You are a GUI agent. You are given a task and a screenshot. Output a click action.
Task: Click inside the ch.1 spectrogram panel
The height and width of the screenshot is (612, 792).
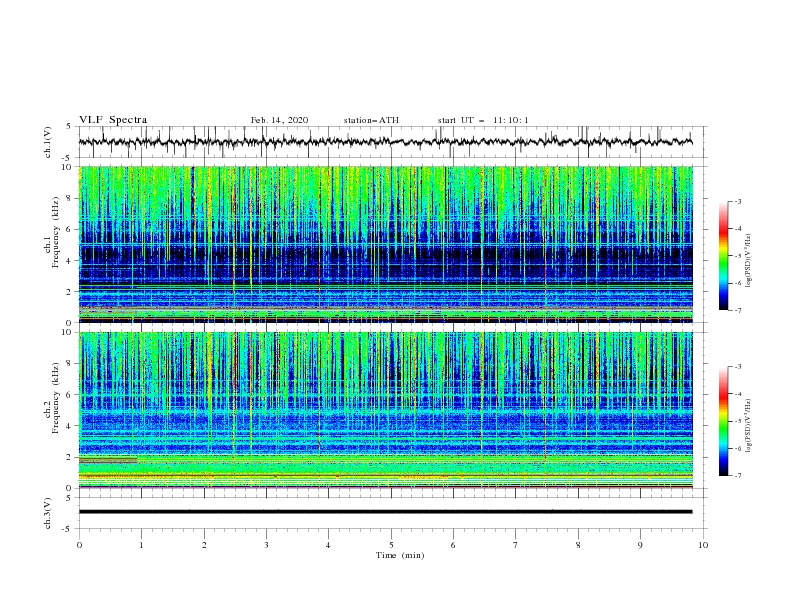tap(385, 244)
